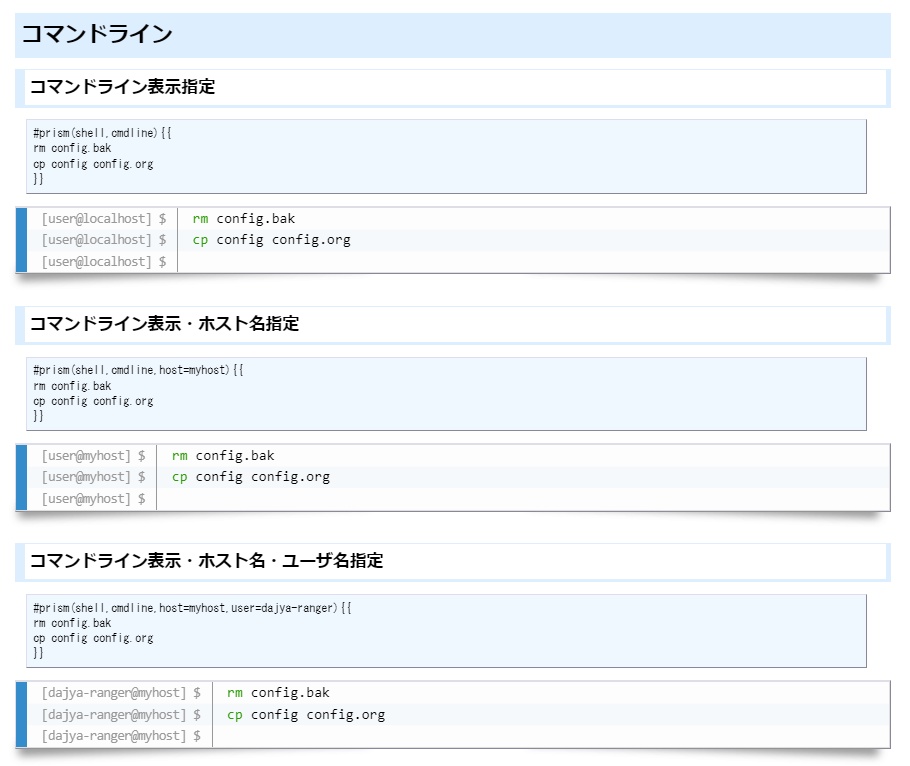The width and height of the screenshot is (910, 766).
Task: Click the empty third [user@localhost] prompt line
Action: pos(107,261)
